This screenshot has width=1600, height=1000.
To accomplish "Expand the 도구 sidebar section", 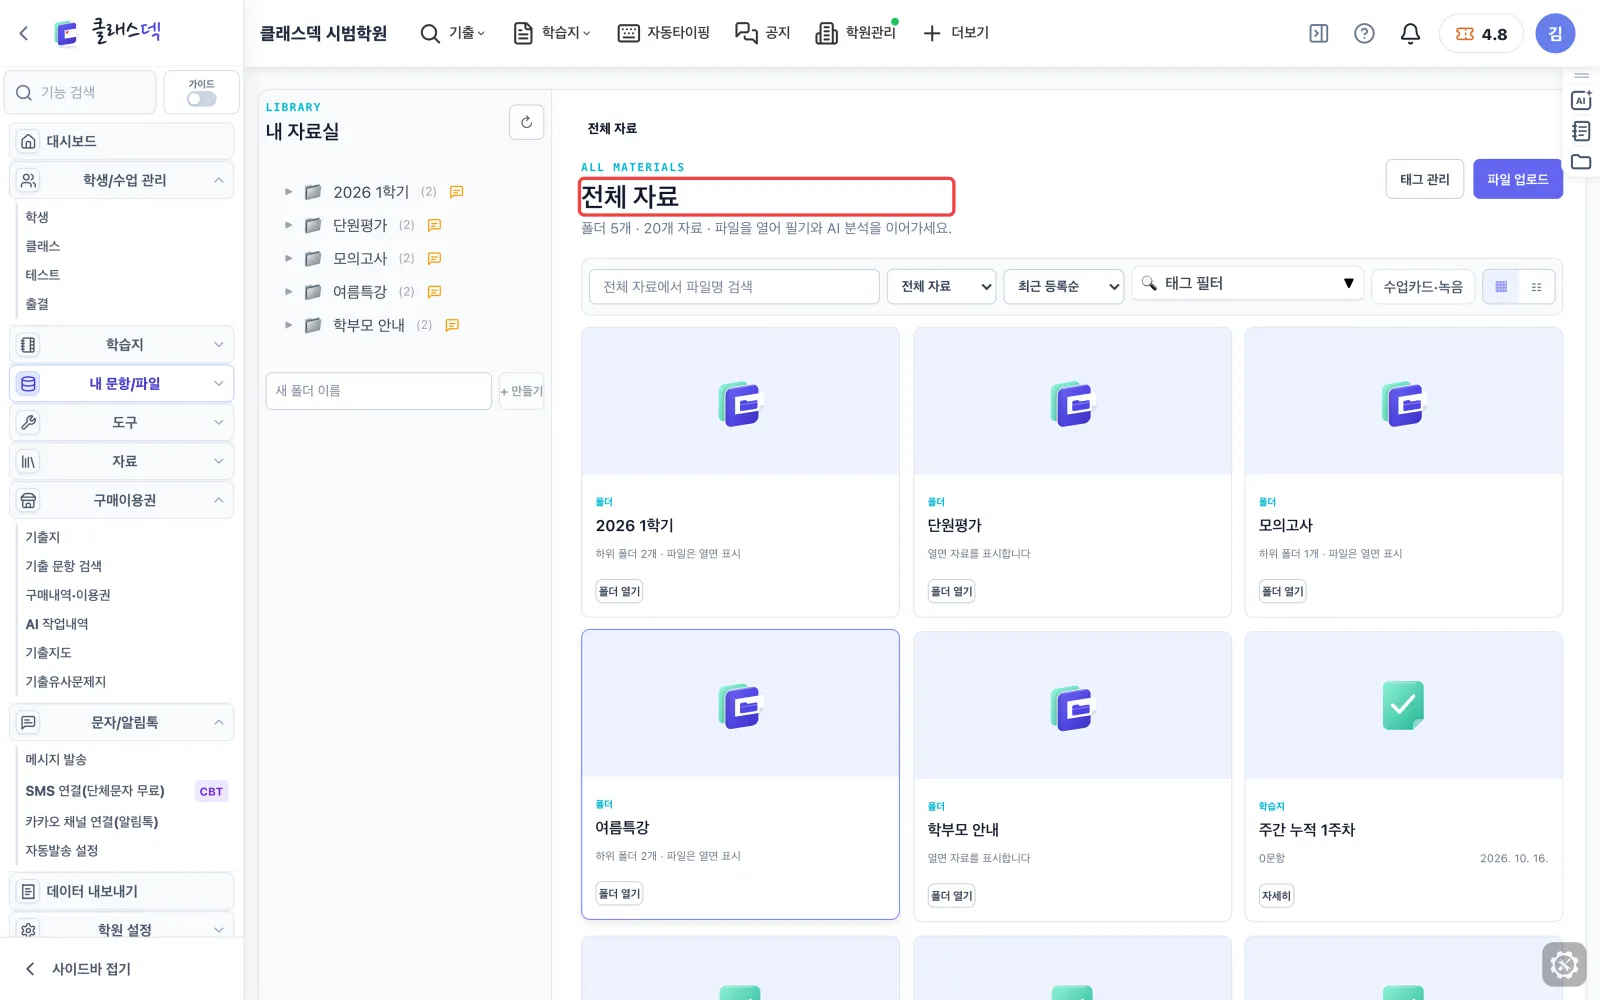I will pos(122,422).
